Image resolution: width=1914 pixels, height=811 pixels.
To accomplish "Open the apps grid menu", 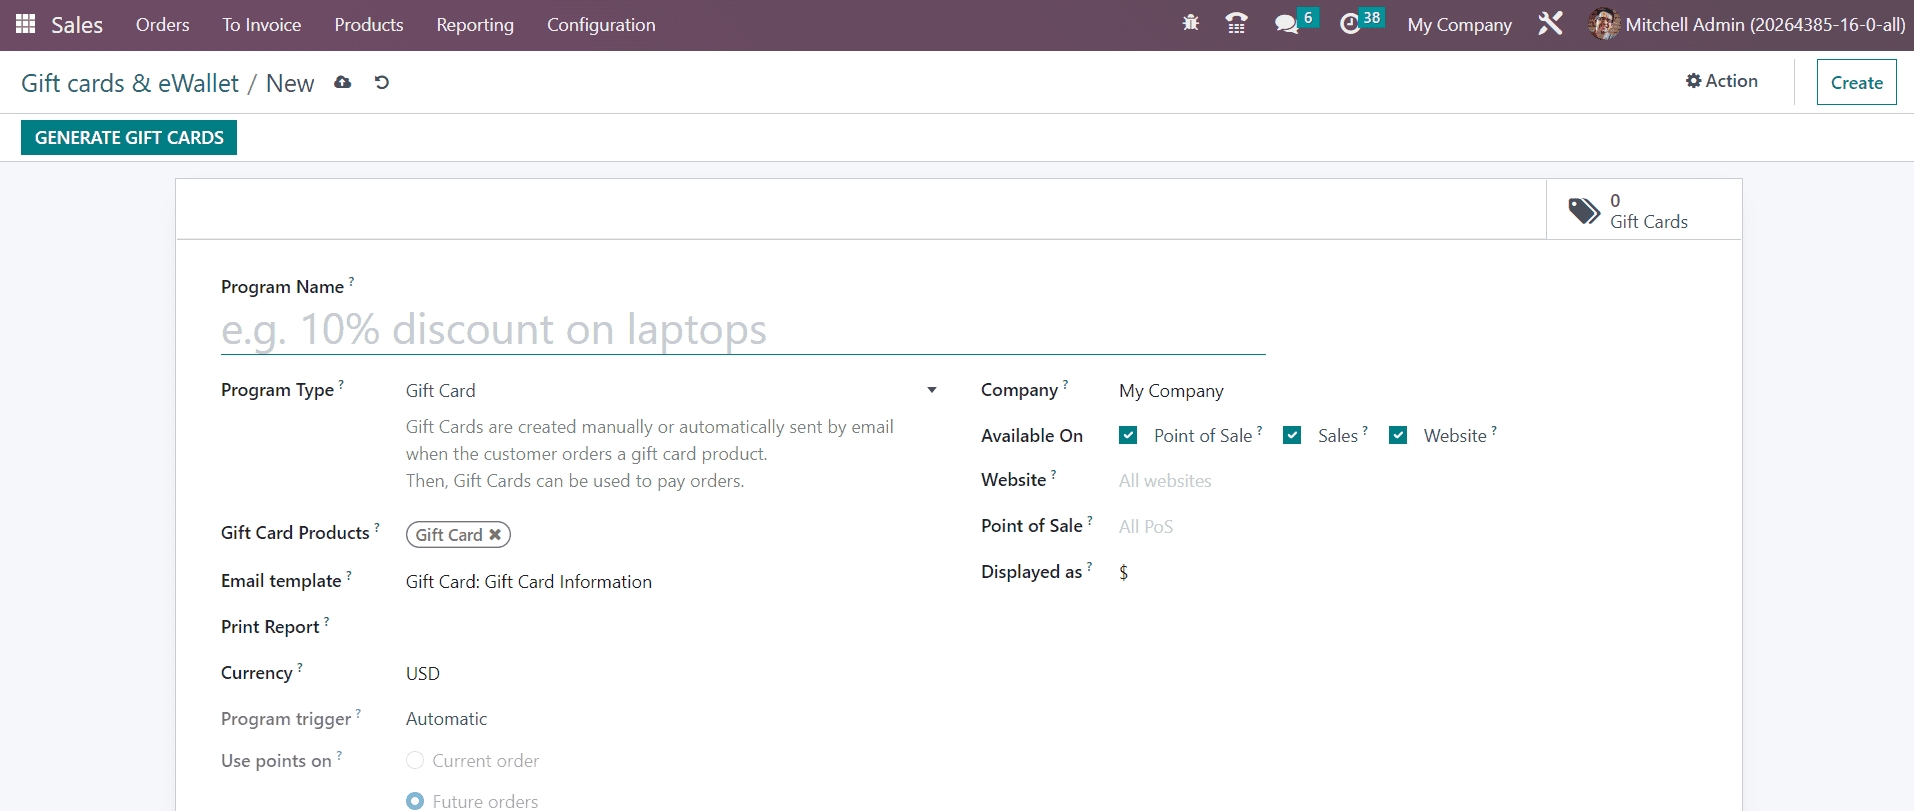I will click(26, 24).
